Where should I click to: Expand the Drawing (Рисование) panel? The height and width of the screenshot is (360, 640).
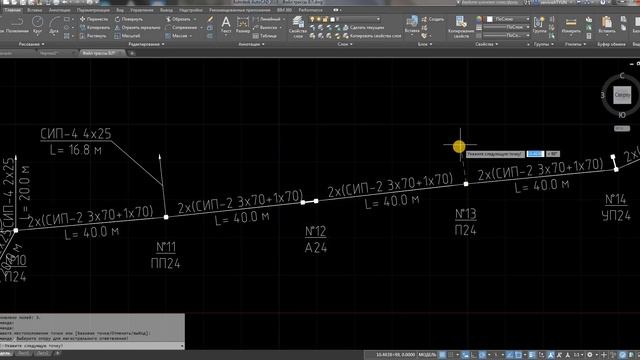pos(31,44)
